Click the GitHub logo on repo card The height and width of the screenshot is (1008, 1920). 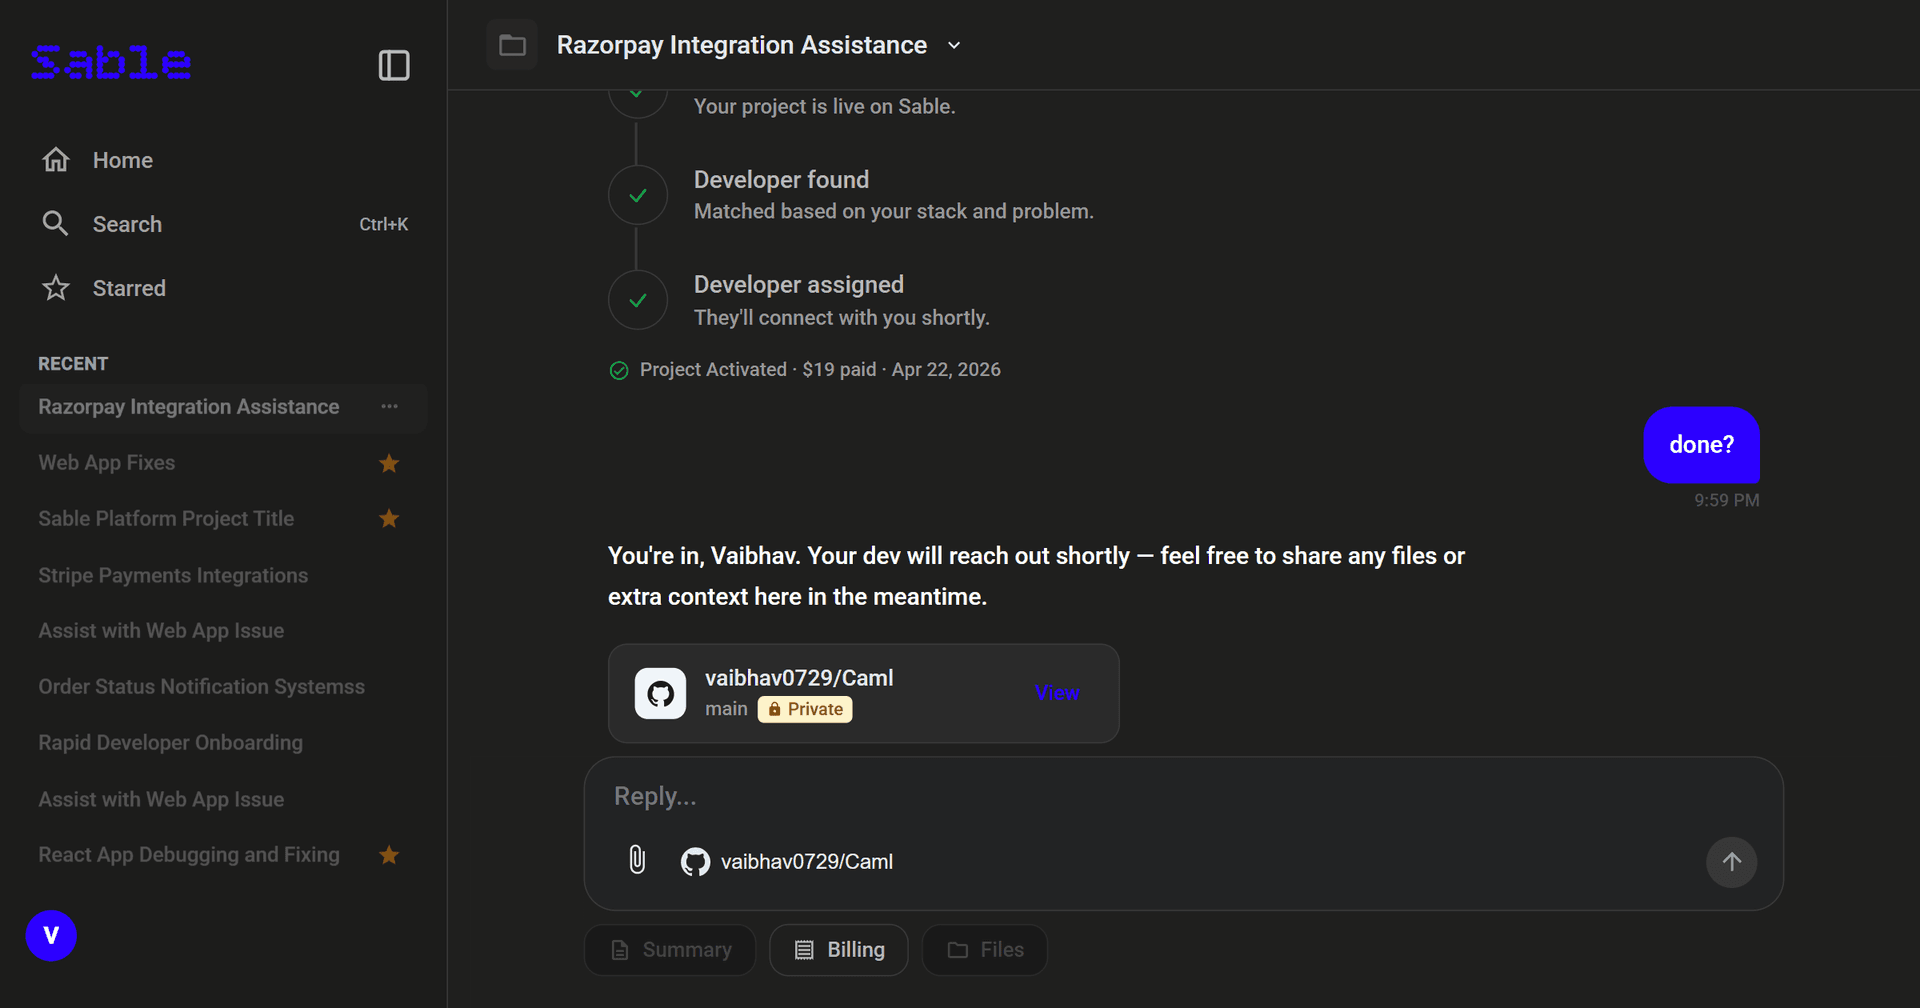tap(660, 694)
